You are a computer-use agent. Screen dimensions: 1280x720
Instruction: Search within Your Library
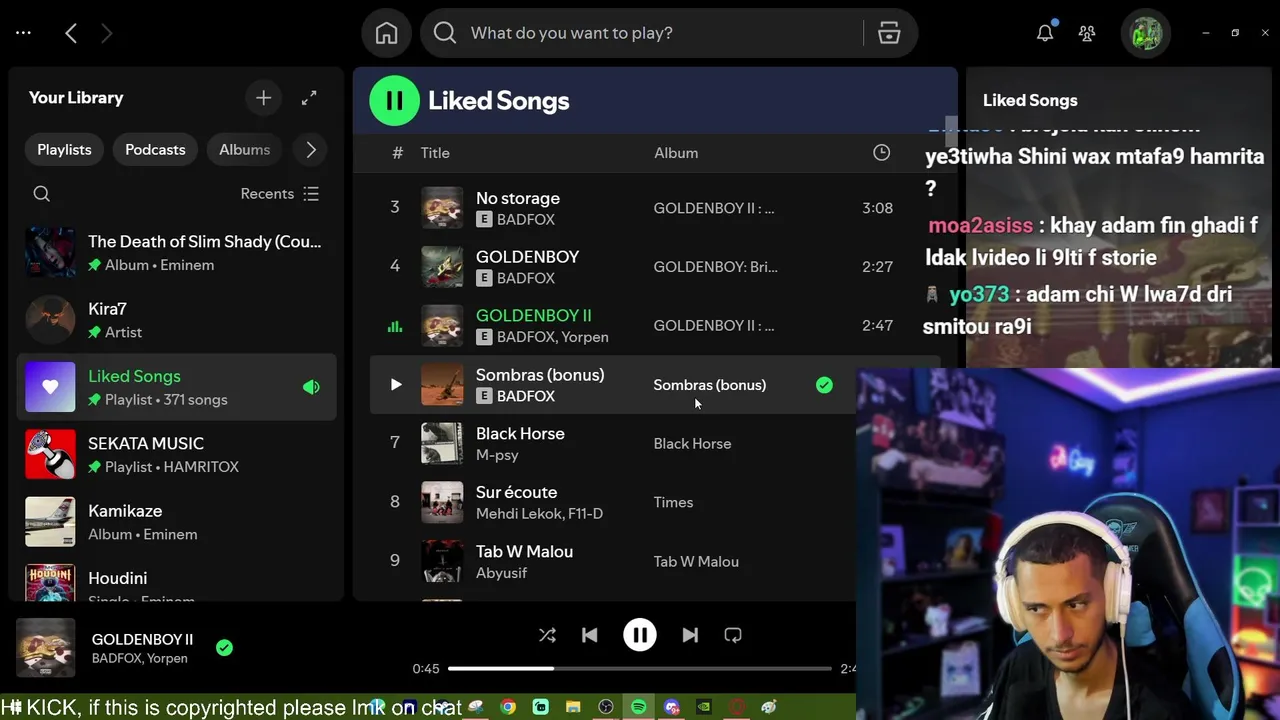[x=41, y=194]
